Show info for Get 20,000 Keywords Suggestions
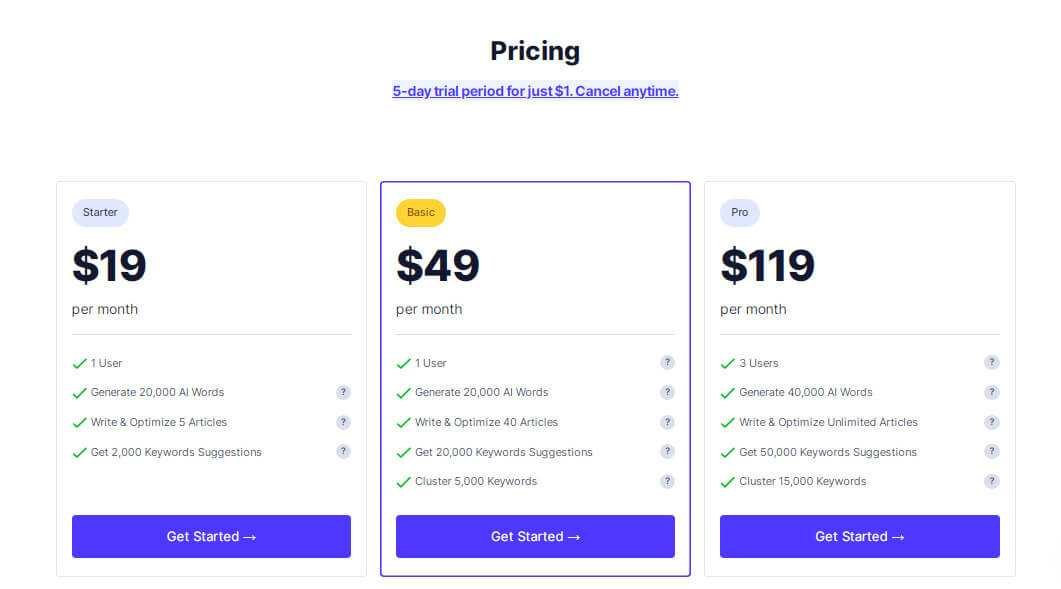Image resolution: width=1061 pixels, height=589 pixels. click(667, 452)
